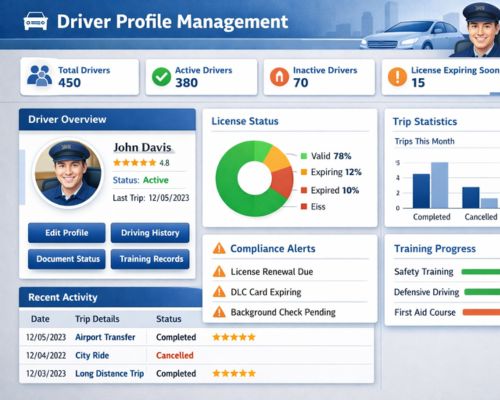Click the Last Trip: 12/05/2023 text
This screenshot has height=400, width=500.
coord(151,198)
